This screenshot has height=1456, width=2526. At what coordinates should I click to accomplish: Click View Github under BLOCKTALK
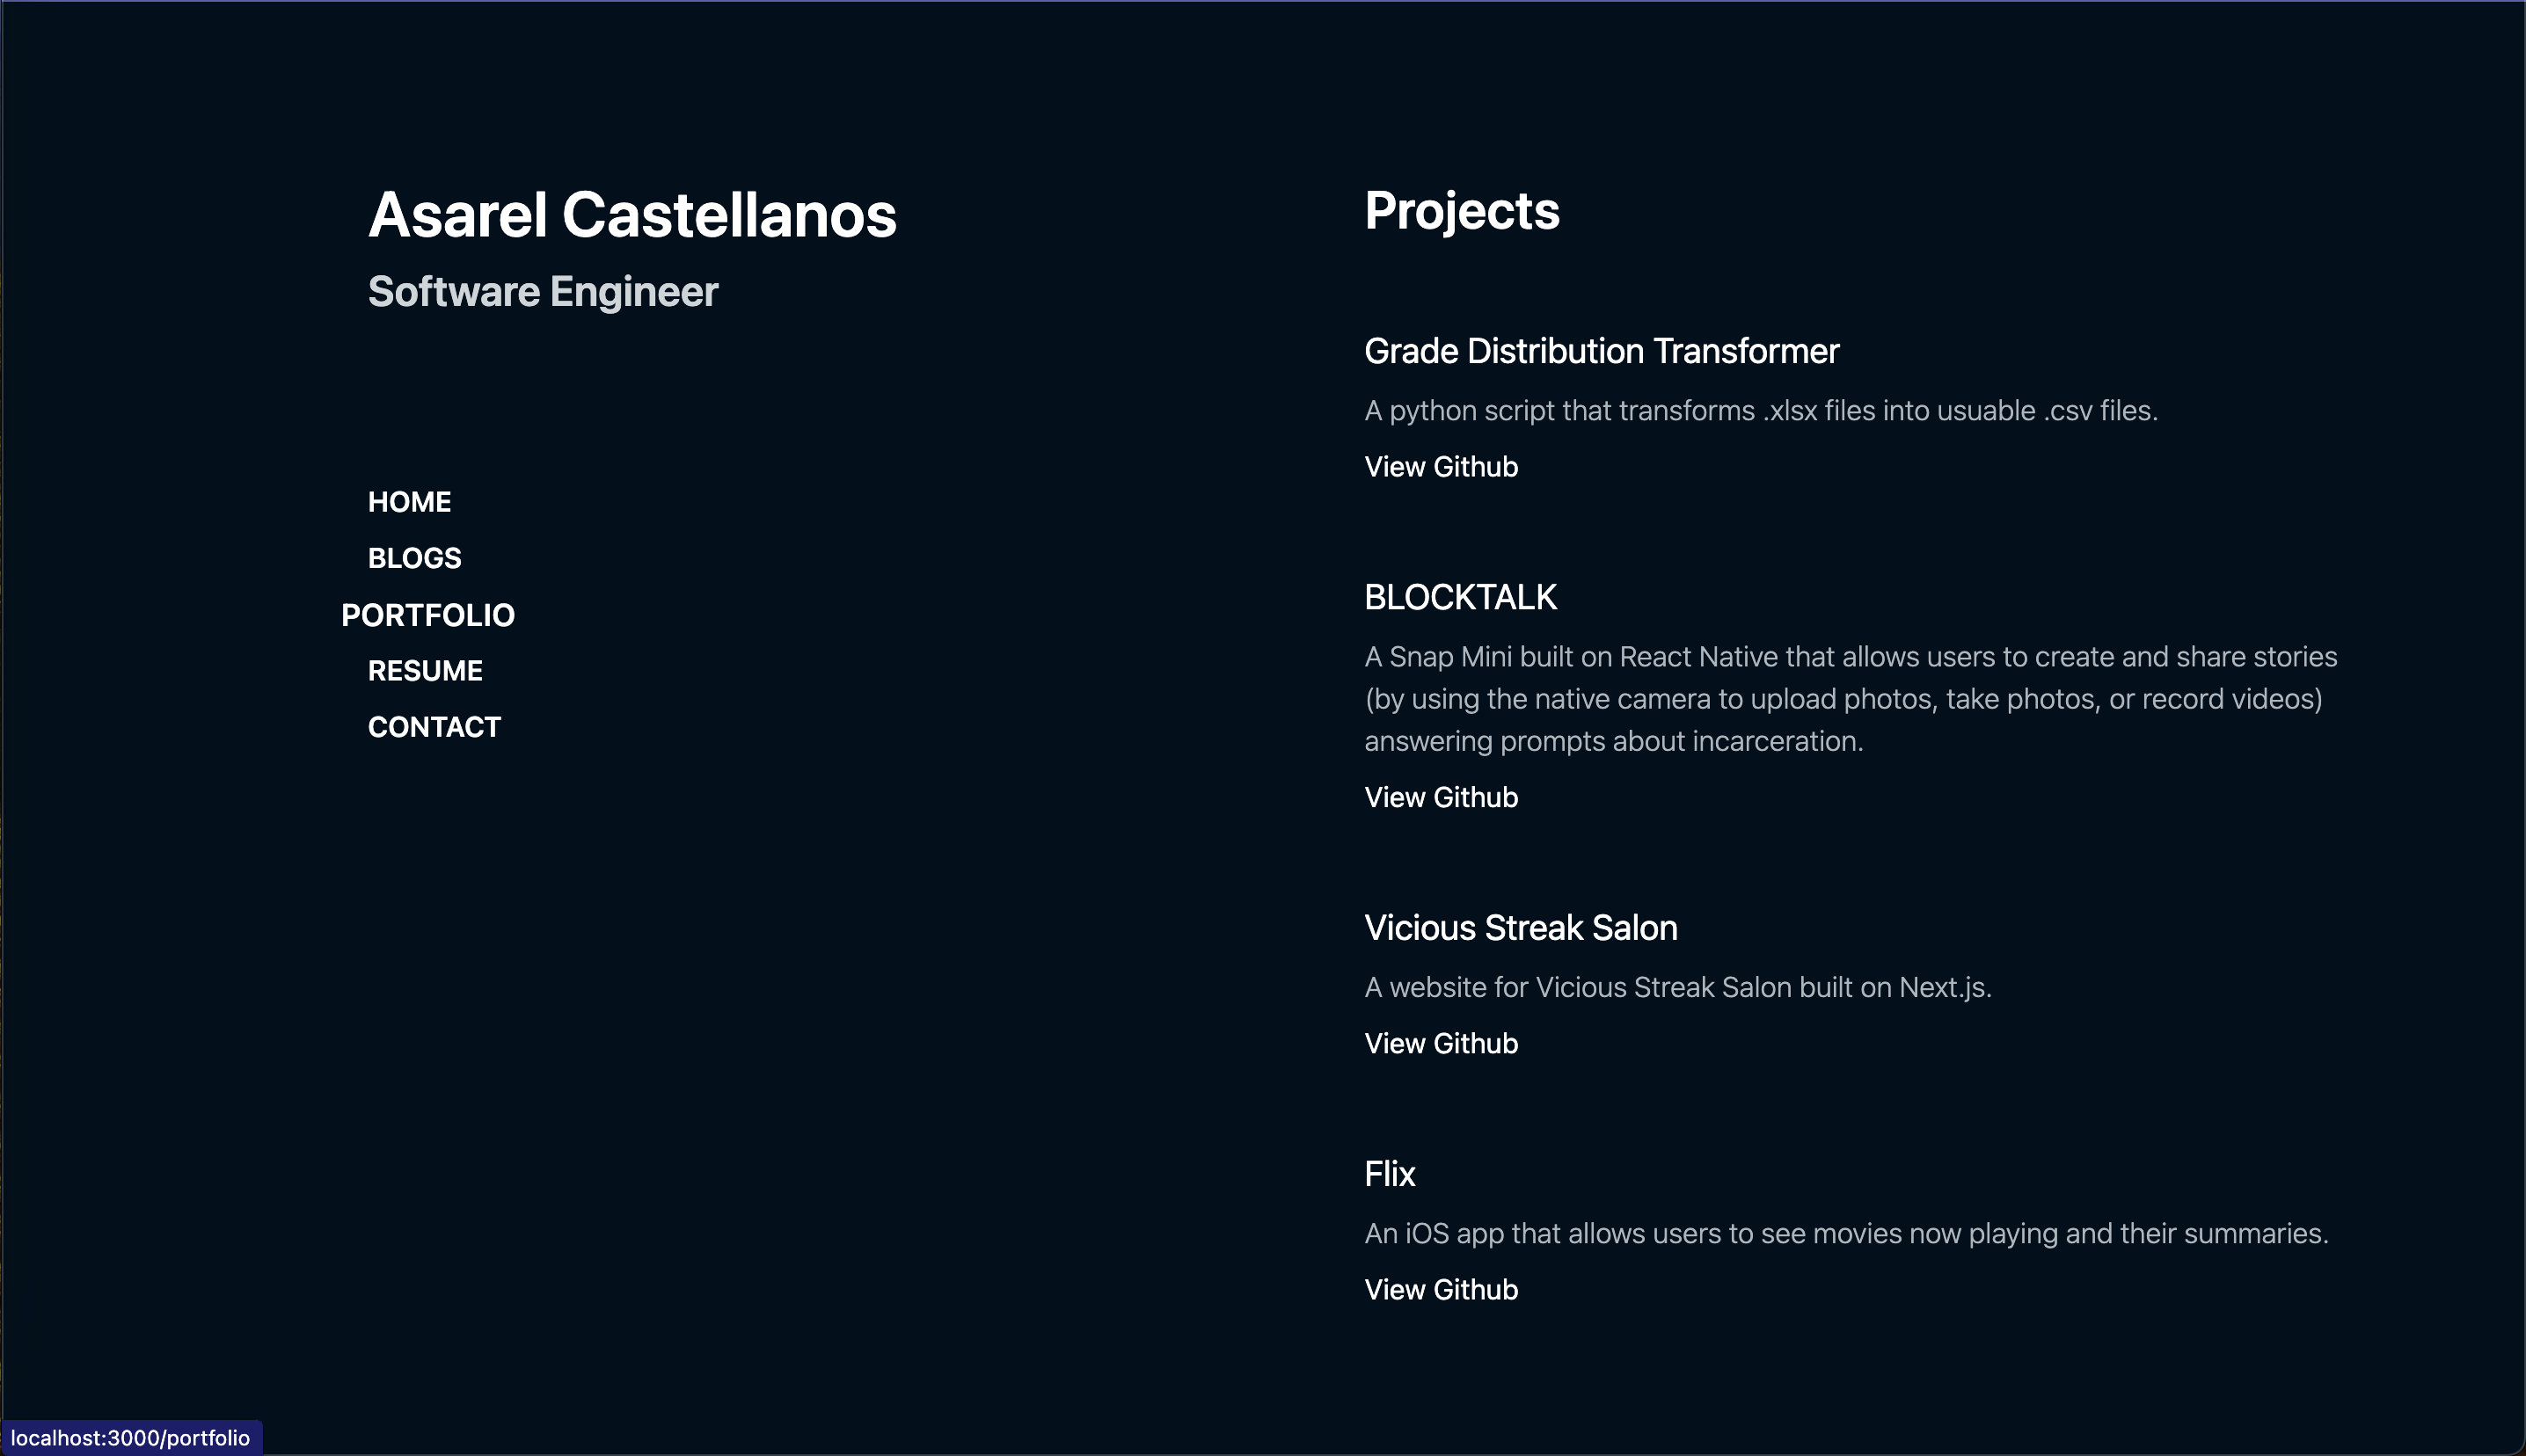tap(1441, 797)
